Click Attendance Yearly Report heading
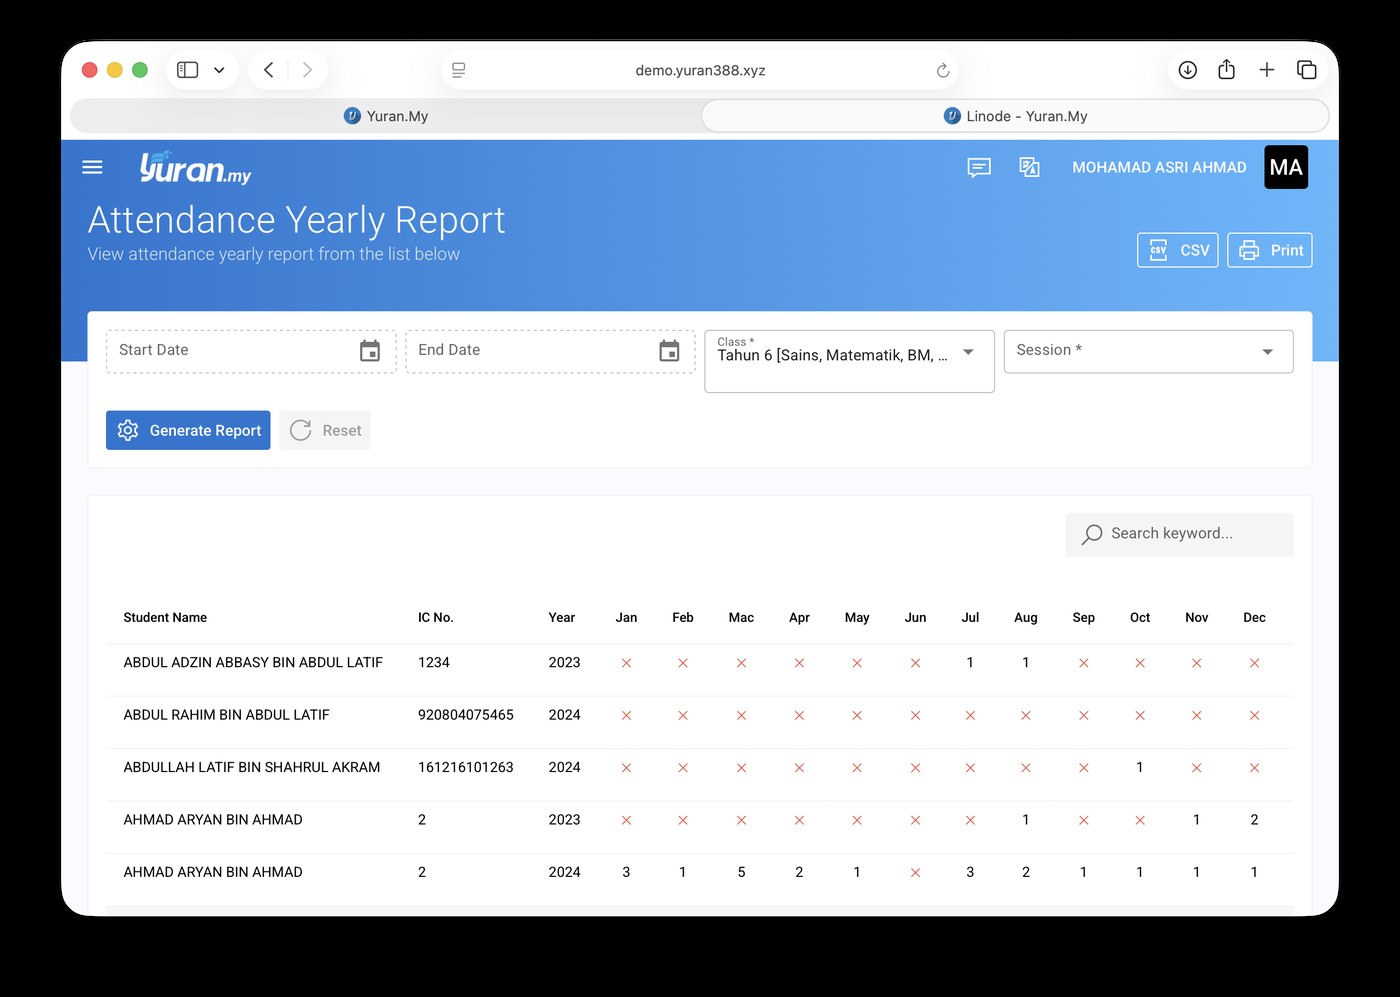1400x997 pixels. point(296,220)
